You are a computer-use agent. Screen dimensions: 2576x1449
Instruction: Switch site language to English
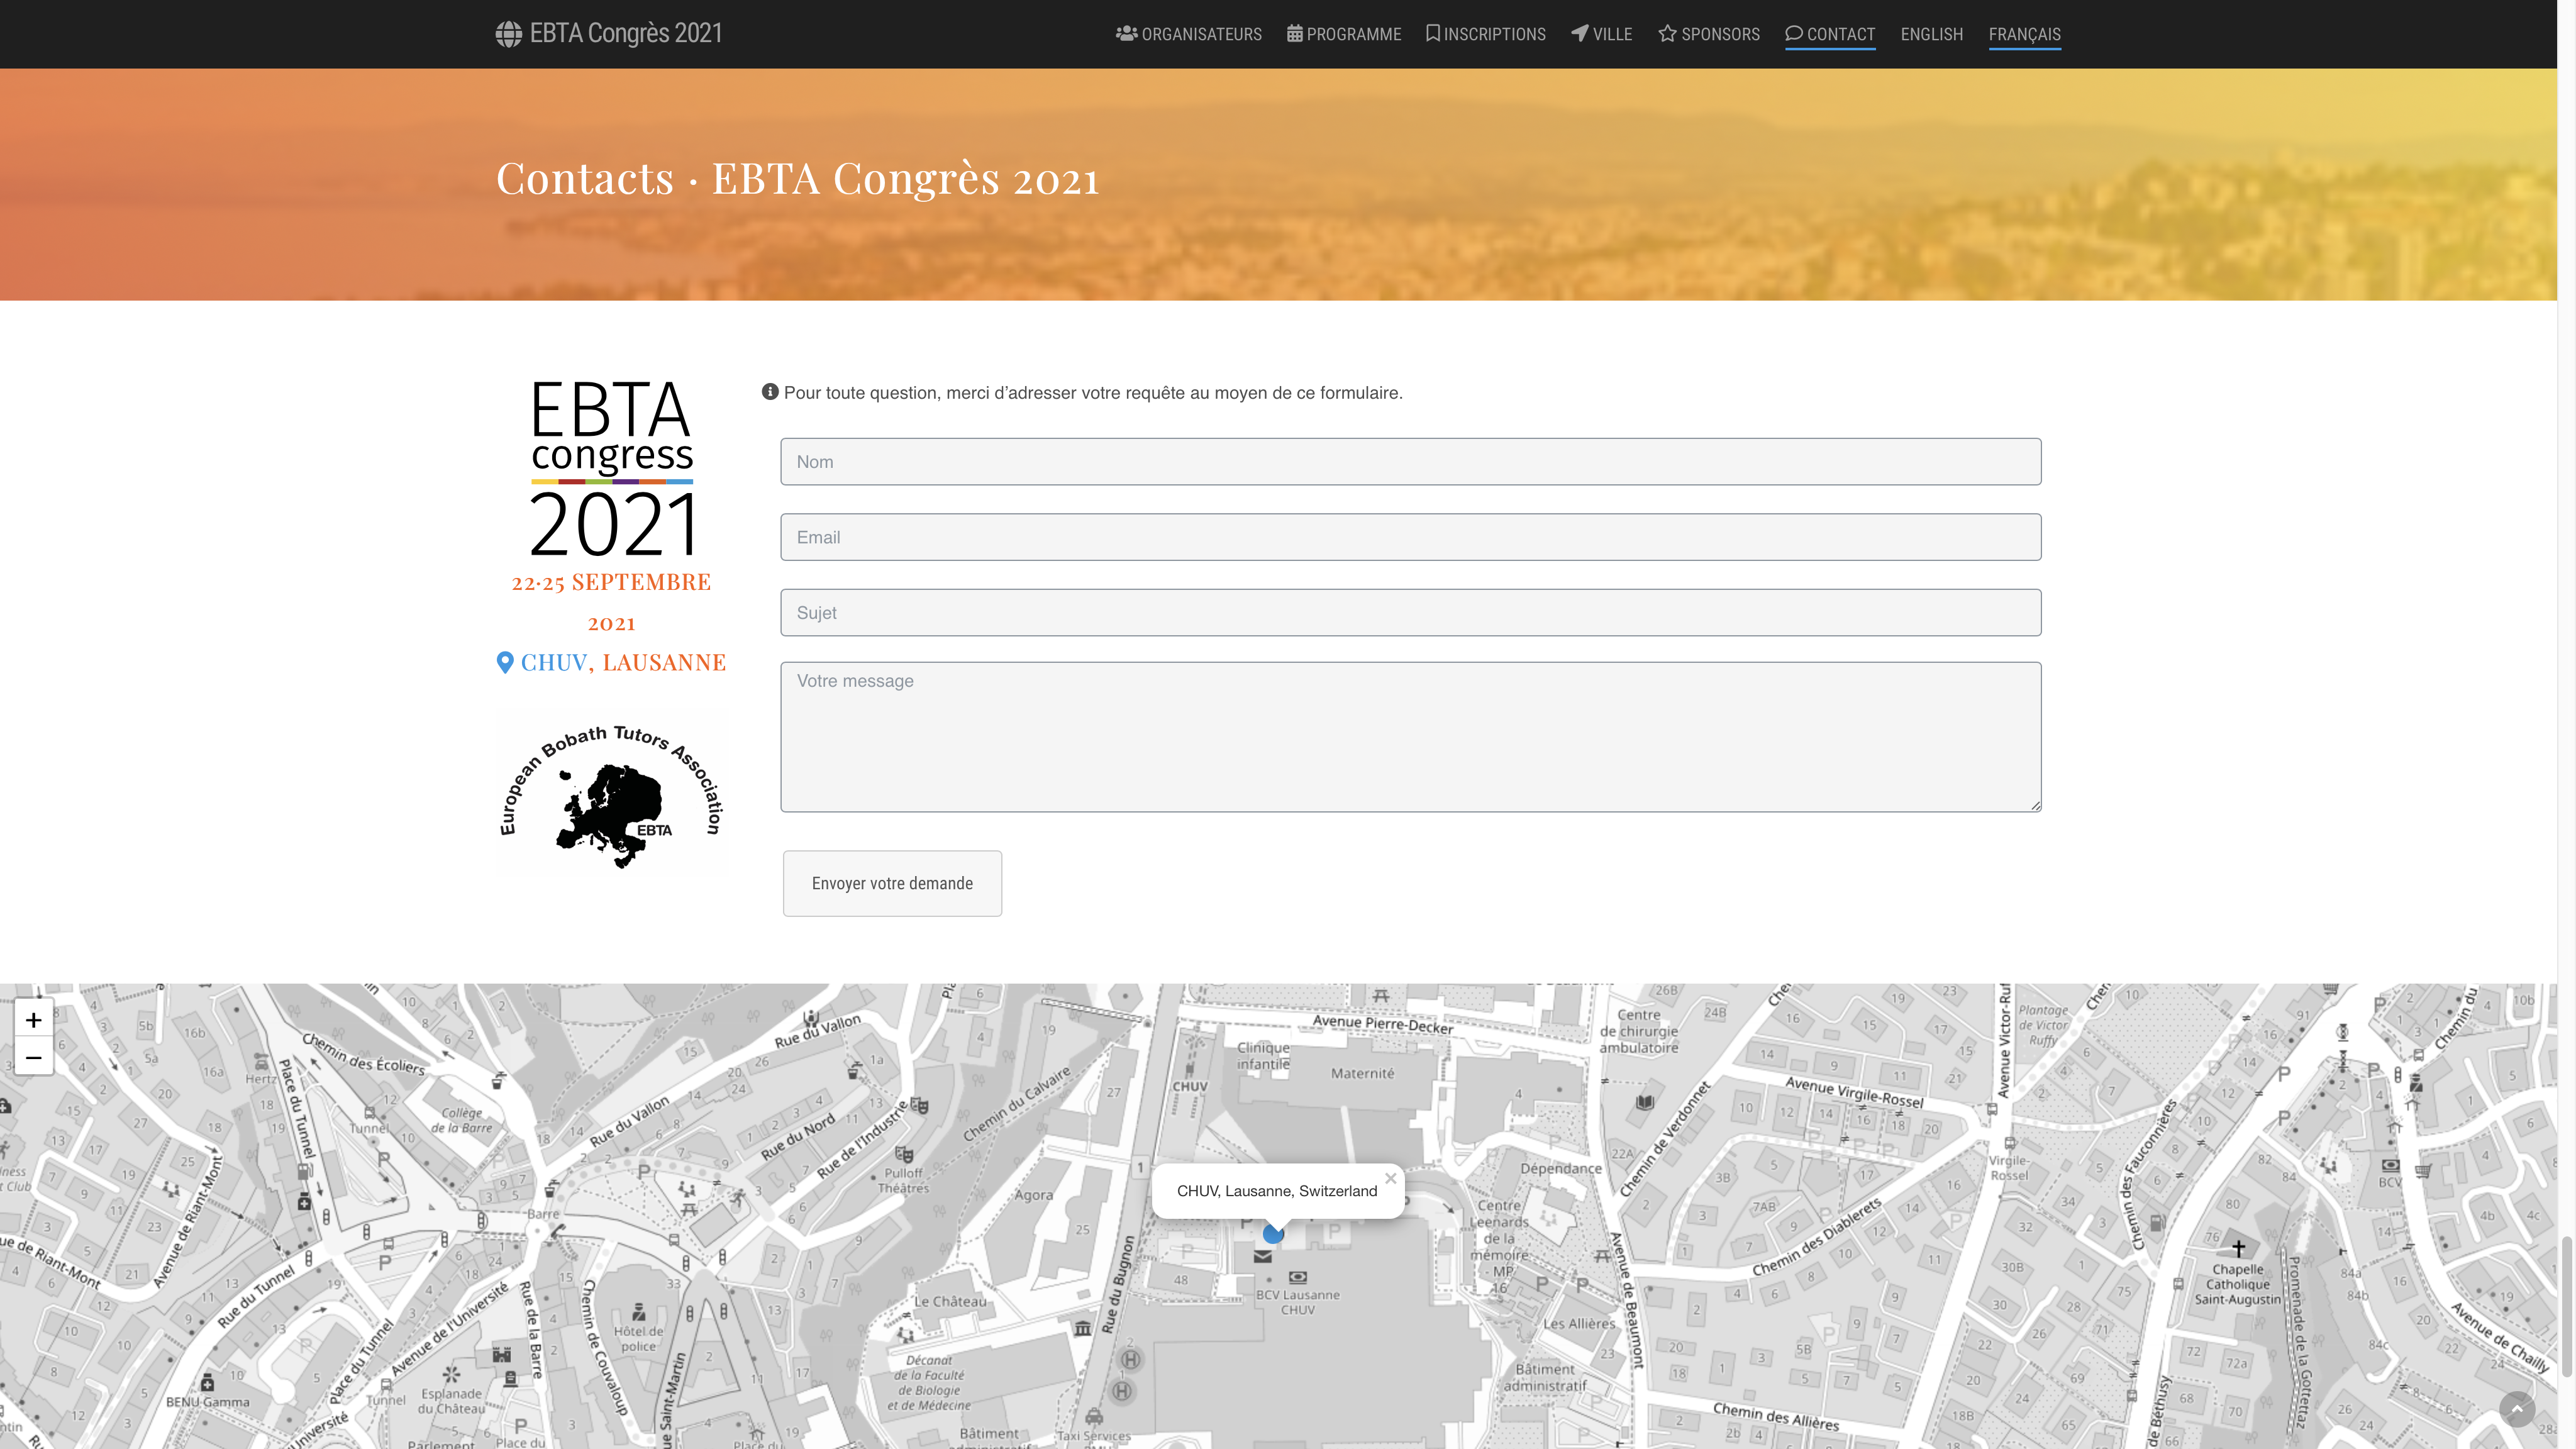1931,34
